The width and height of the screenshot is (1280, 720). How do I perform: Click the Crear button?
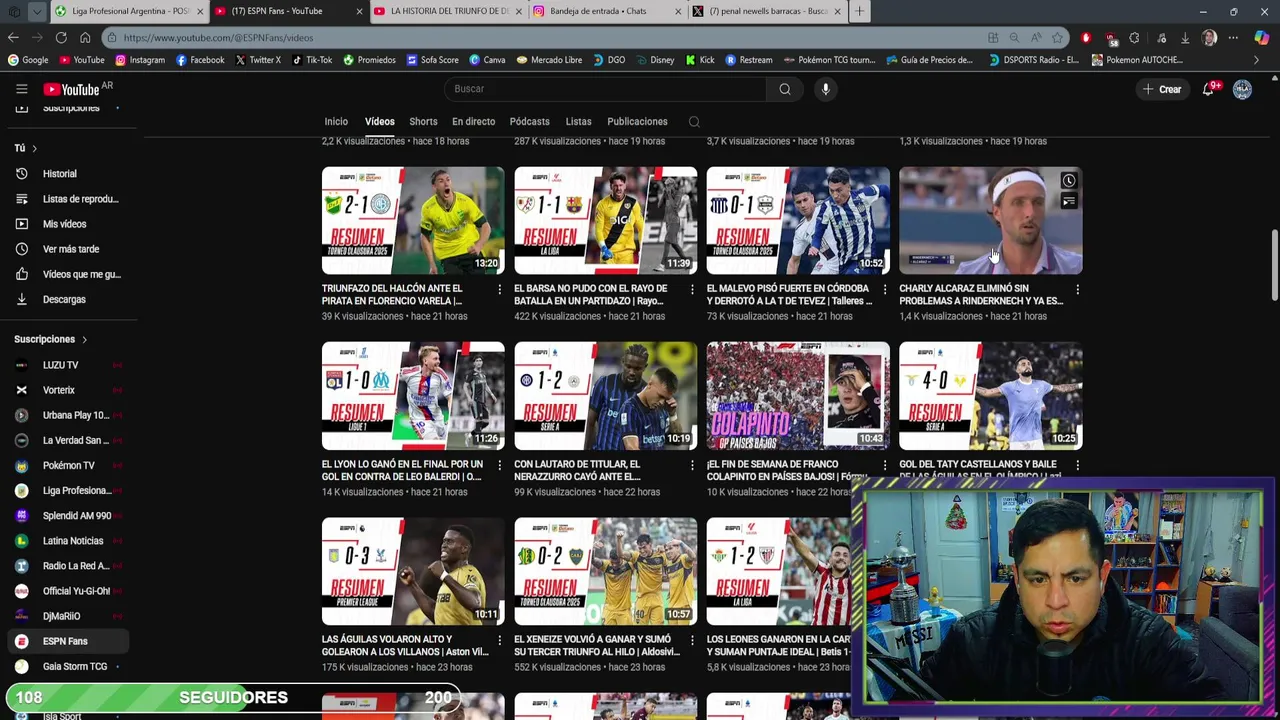point(1162,89)
